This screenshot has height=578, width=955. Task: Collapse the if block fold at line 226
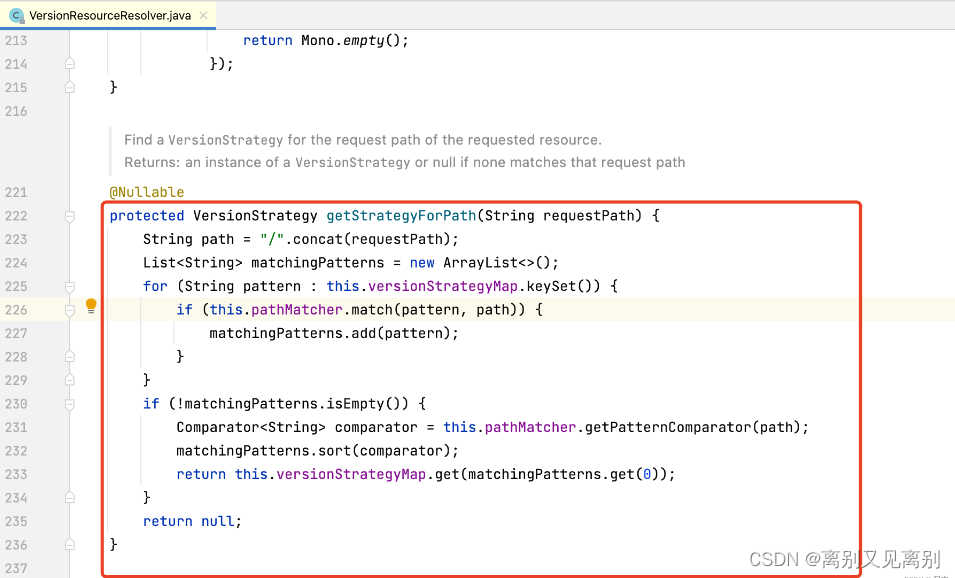[x=69, y=311]
